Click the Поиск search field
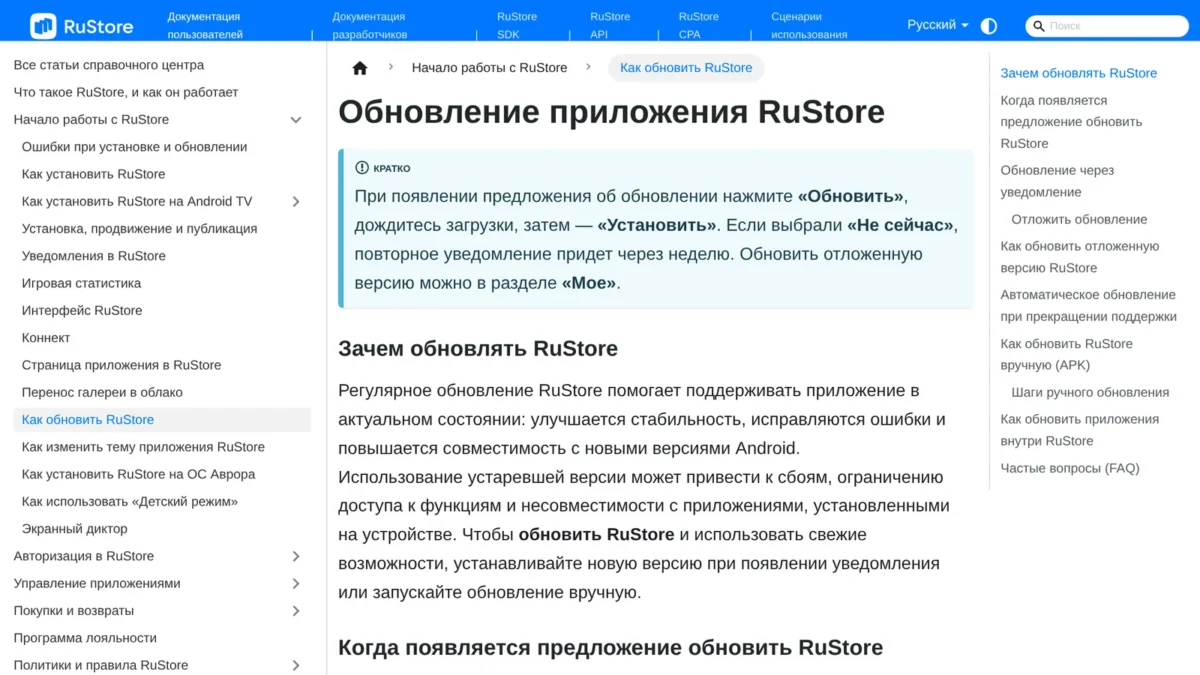The width and height of the screenshot is (1200, 675). [x=1107, y=26]
